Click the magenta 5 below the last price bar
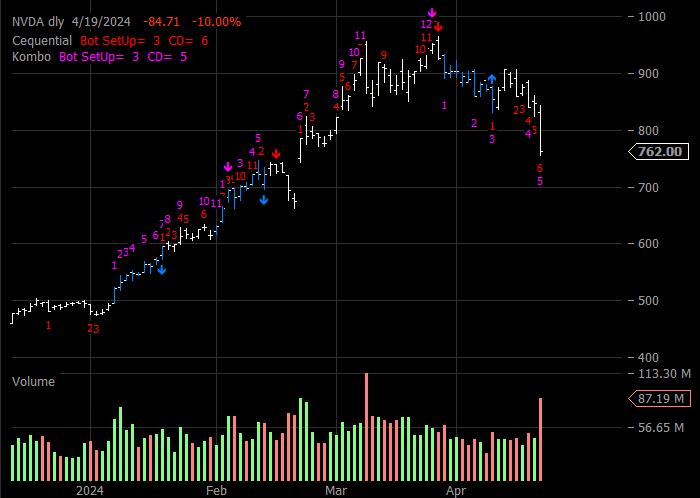The height and width of the screenshot is (498, 700). coord(540,181)
